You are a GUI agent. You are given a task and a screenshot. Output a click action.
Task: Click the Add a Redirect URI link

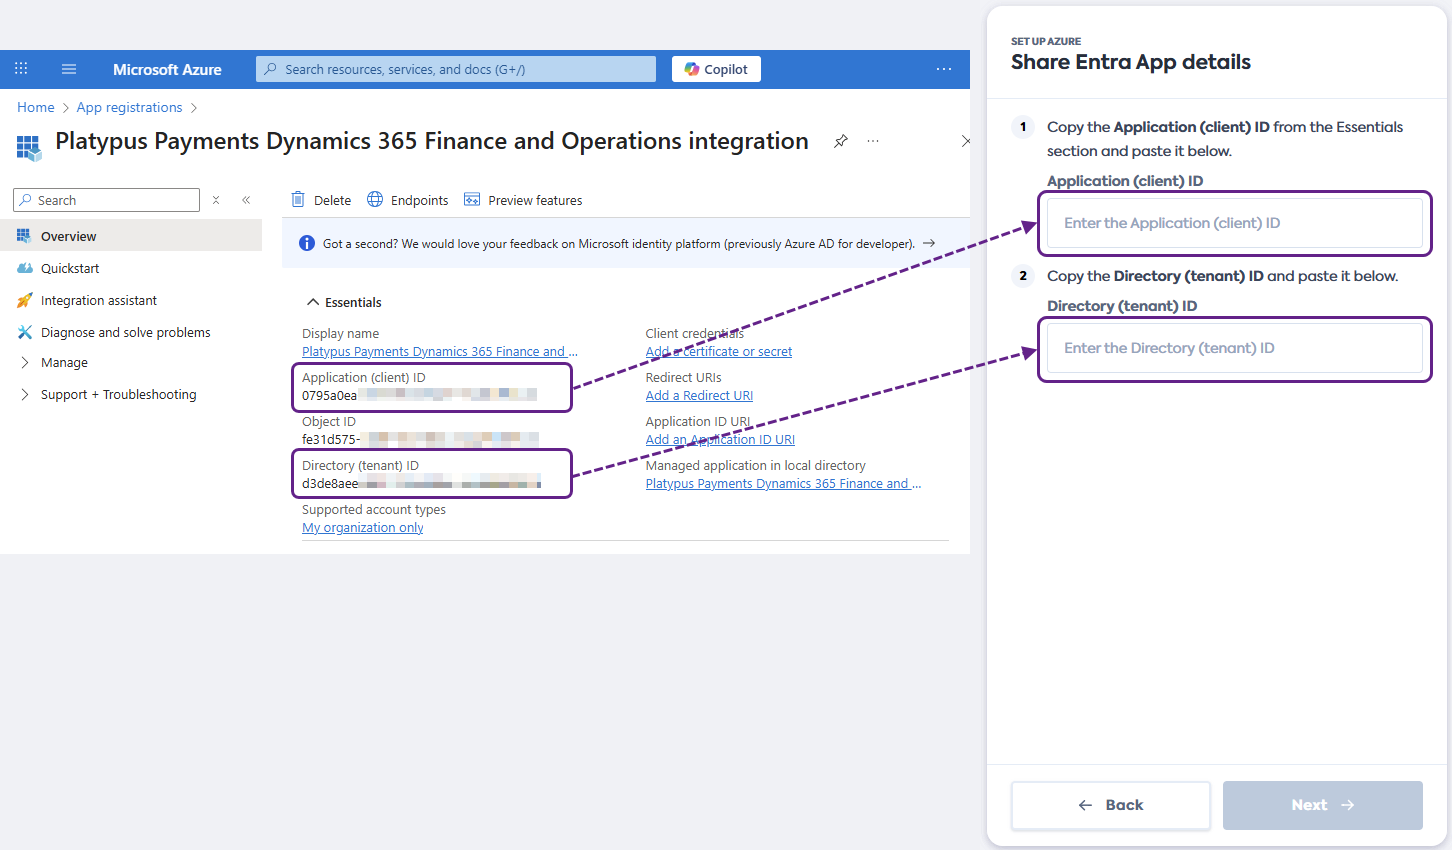699,396
